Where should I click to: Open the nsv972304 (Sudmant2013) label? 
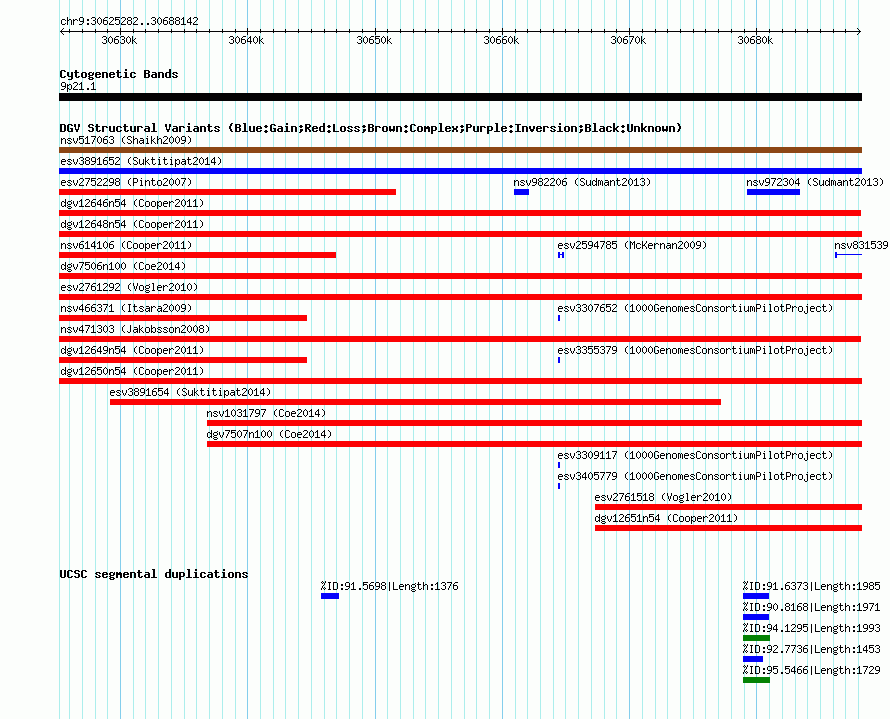pos(815,182)
